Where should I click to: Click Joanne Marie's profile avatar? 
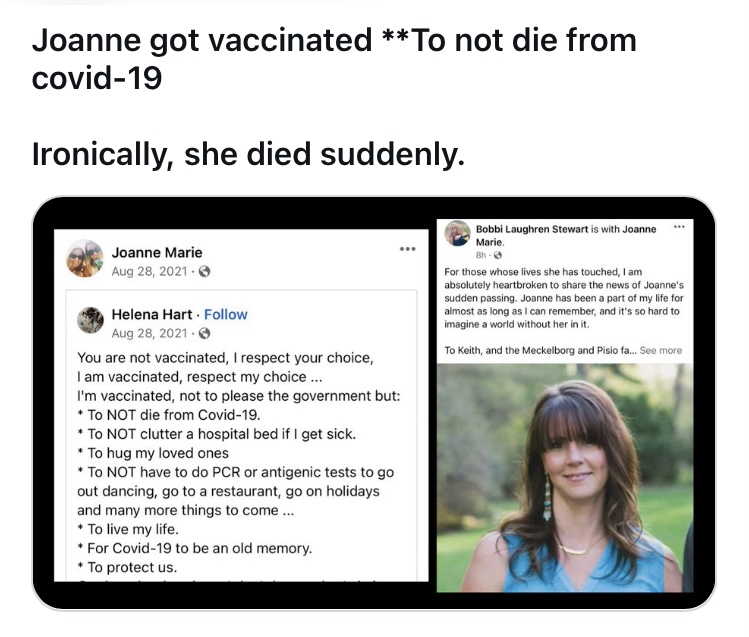coord(84,259)
